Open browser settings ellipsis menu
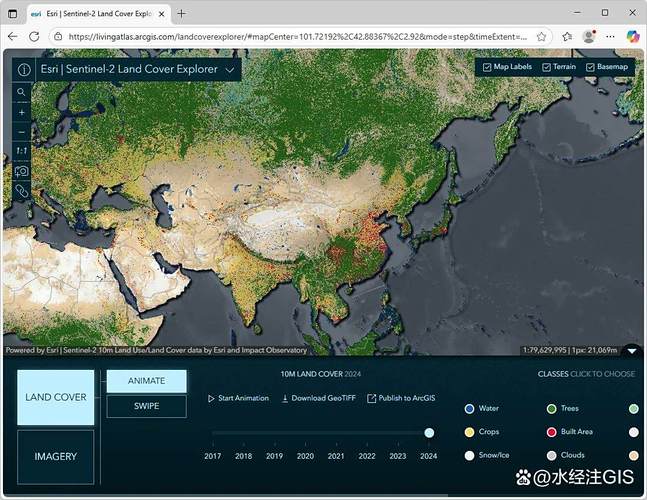Image resolution: width=647 pixels, height=500 pixels. pyautogui.click(x=610, y=37)
